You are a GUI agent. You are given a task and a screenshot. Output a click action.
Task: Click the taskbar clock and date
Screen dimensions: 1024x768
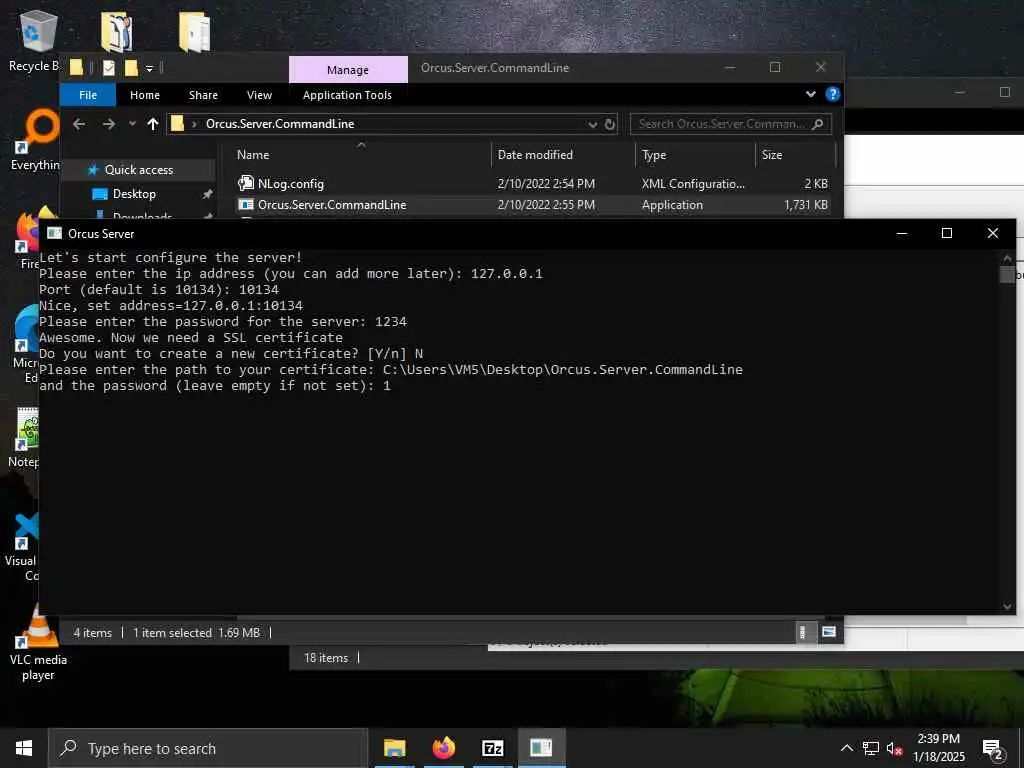tap(938, 748)
